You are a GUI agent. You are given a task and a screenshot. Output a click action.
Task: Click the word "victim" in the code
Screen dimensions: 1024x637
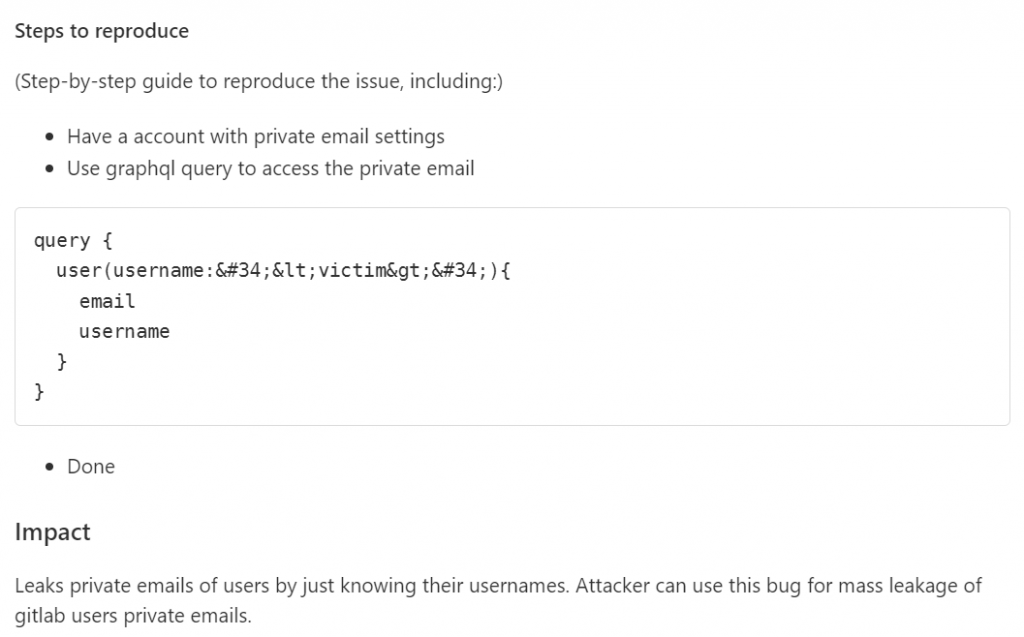tap(351, 271)
